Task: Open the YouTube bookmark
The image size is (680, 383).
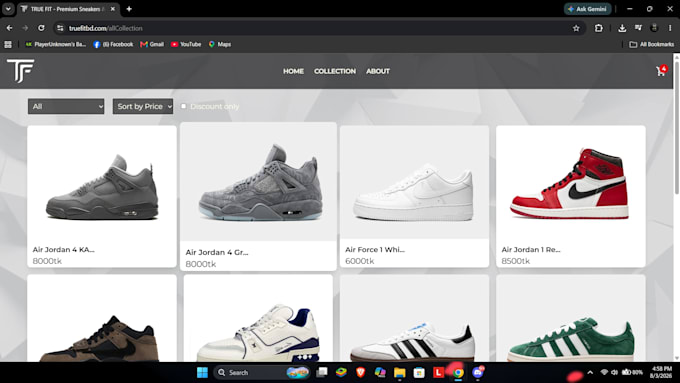Action: click(186, 44)
